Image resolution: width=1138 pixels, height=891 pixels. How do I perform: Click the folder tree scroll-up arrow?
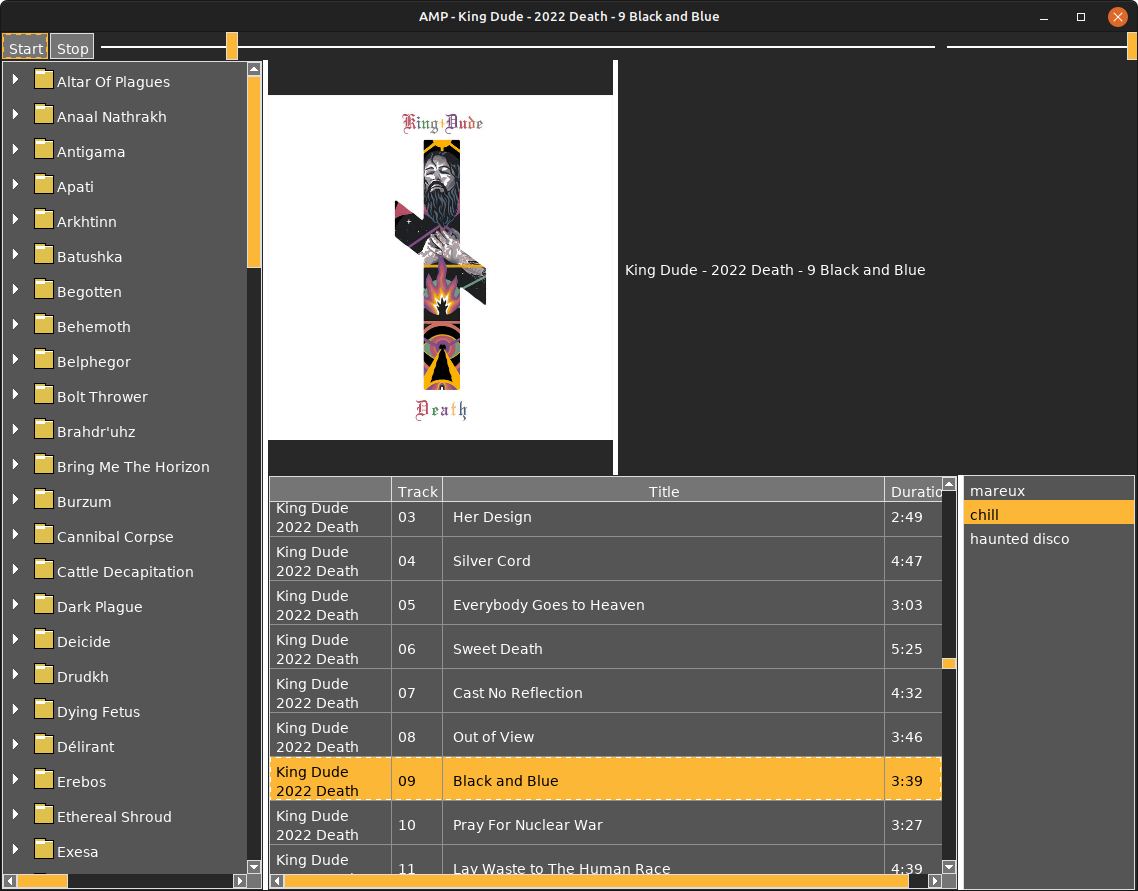point(254,69)
